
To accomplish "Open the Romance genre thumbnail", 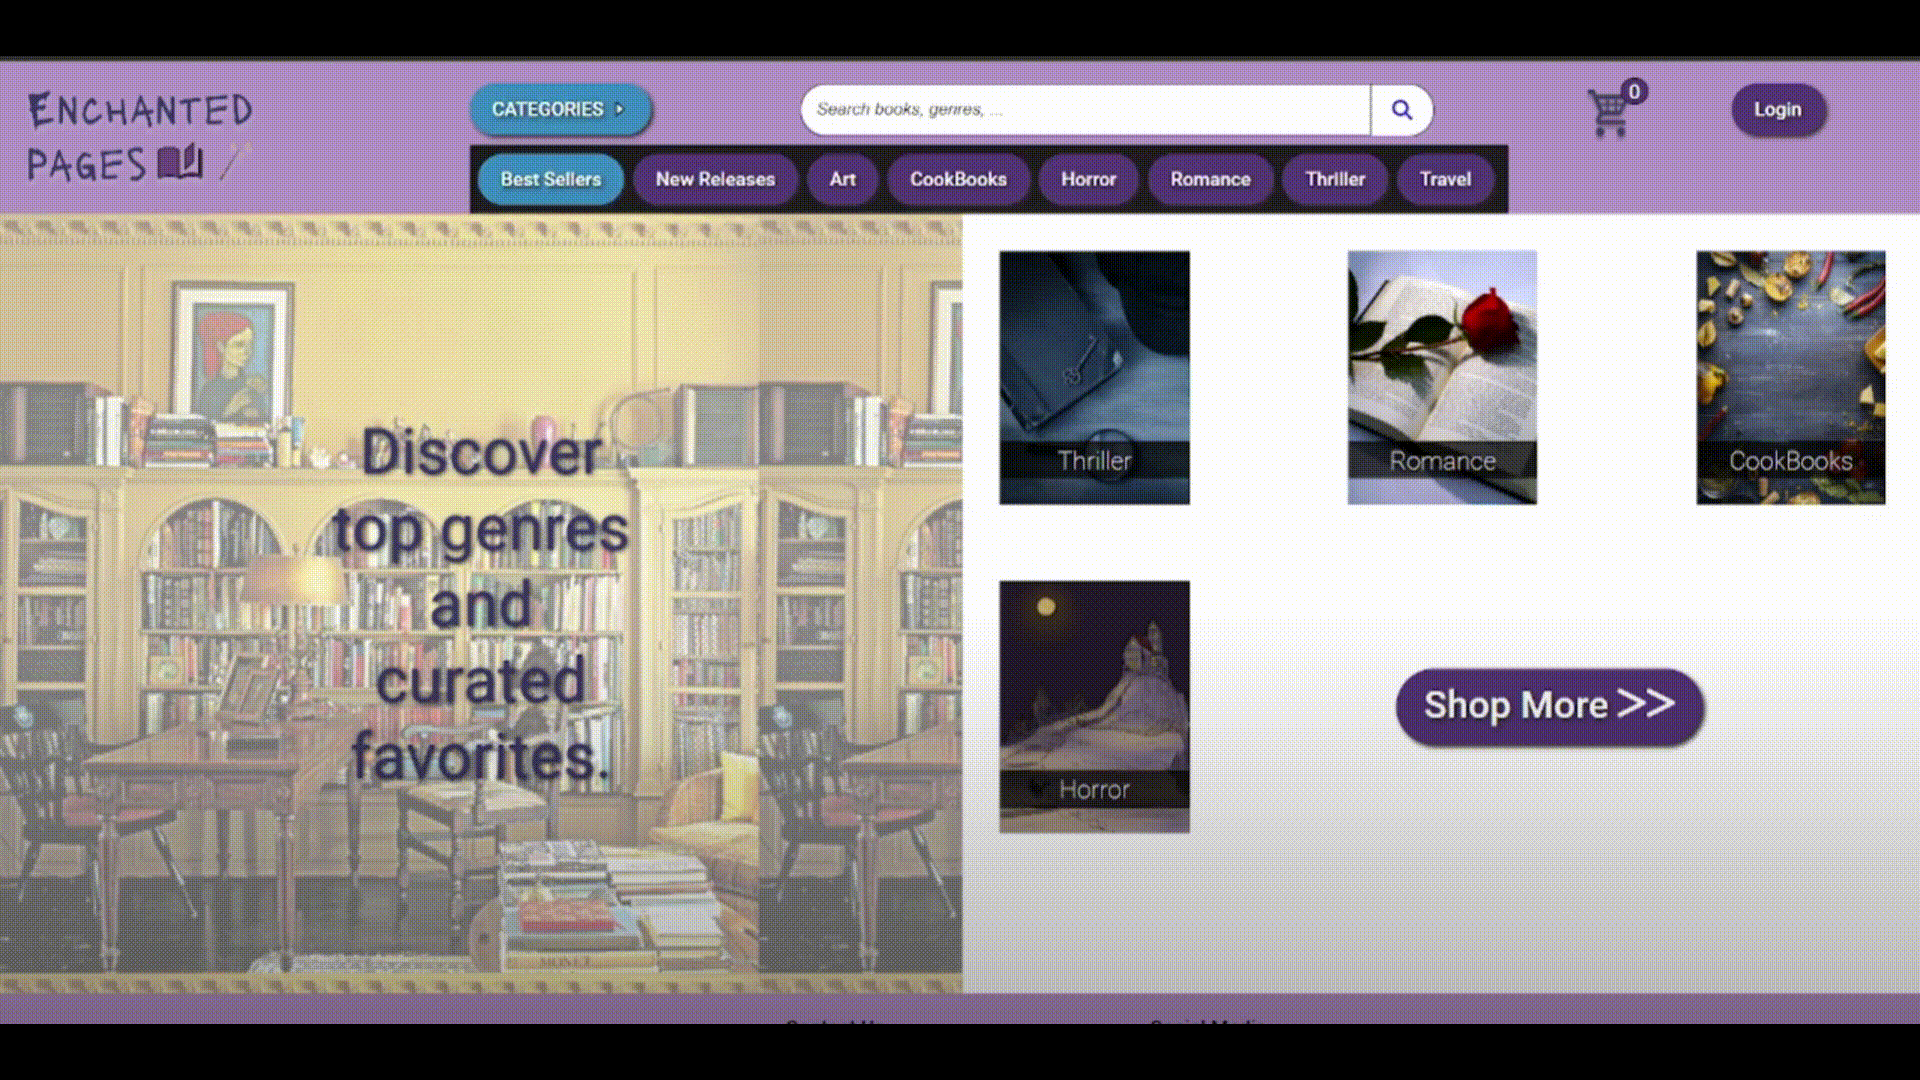I will pos(1442,377).
